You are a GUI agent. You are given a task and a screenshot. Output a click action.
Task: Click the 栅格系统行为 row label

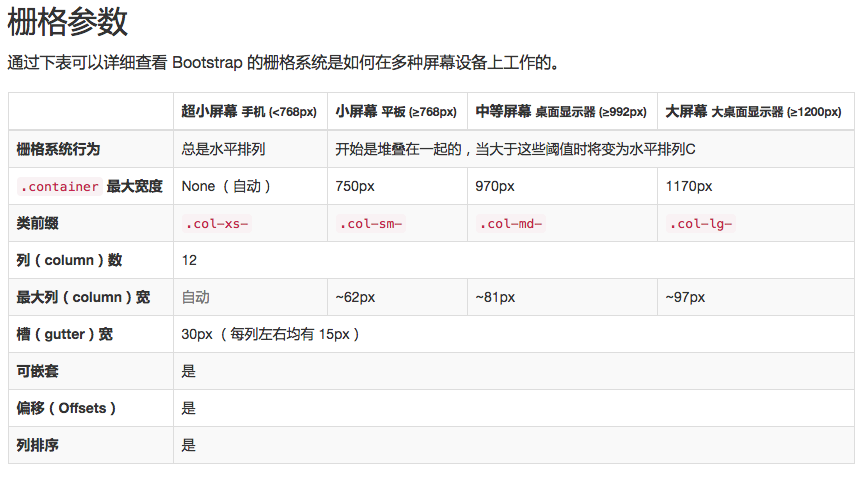tap(58, 149)
